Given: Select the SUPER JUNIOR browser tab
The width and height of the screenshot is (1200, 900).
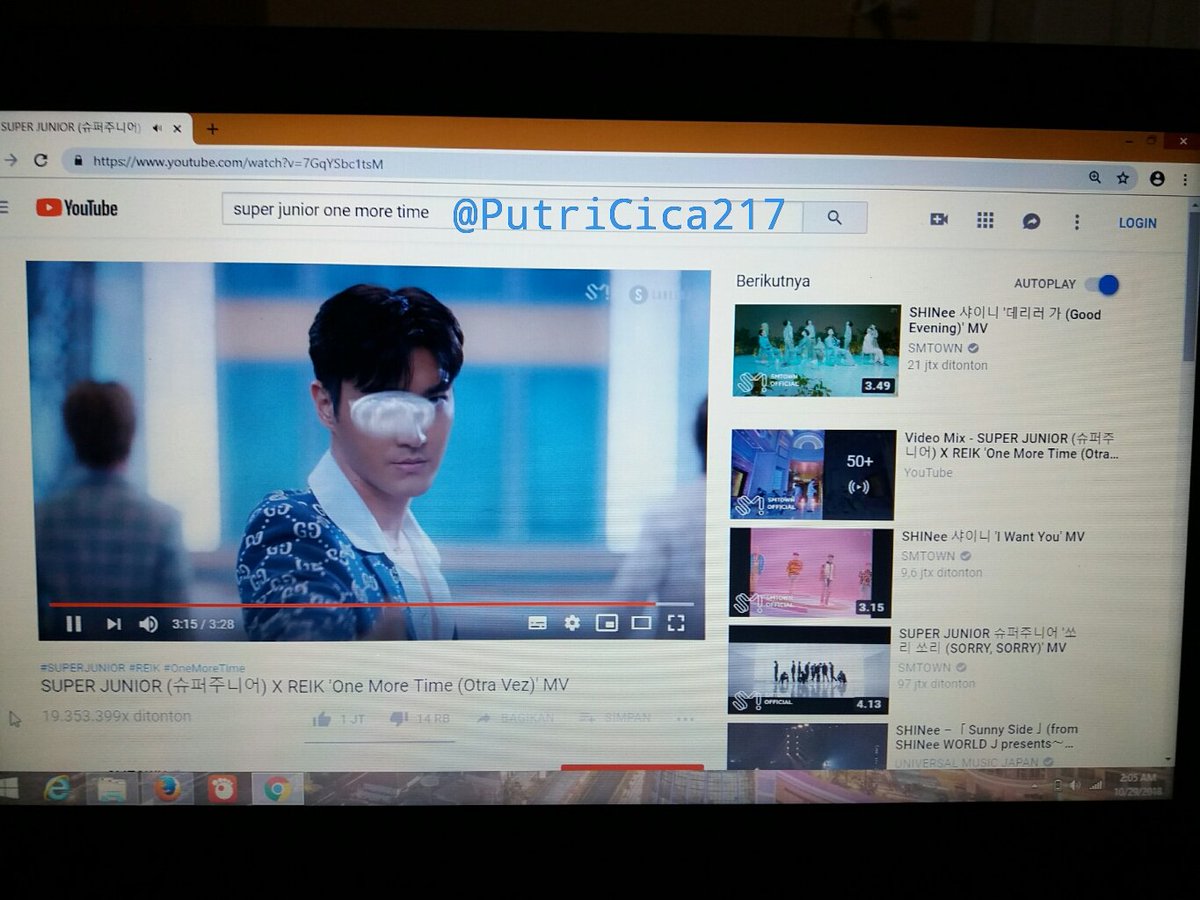Looking at the screenshot, I should tap(94, 128).
